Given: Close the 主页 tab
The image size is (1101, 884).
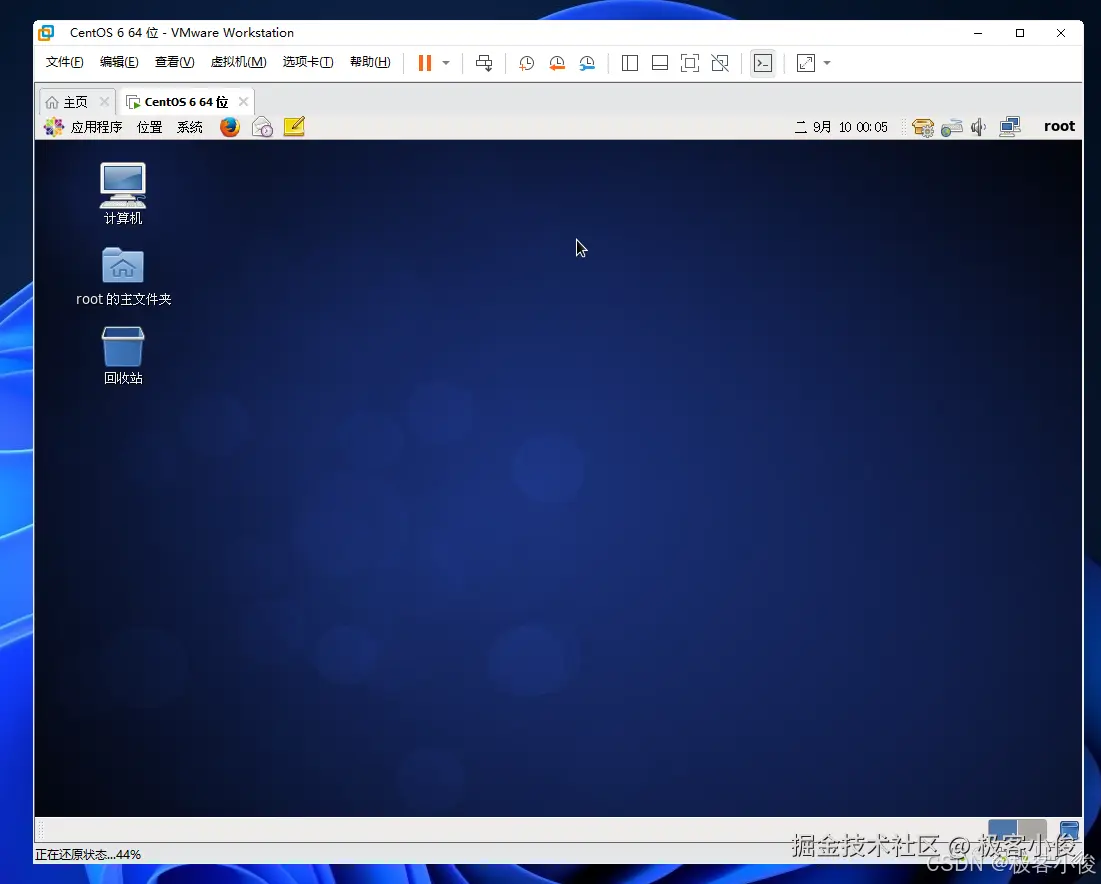Looking at the screenshot, I should pos(104,102).
